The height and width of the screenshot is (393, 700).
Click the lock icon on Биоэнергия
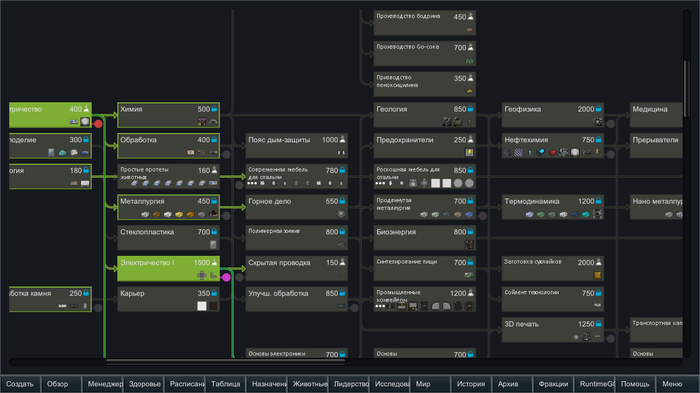coord(470,231)
